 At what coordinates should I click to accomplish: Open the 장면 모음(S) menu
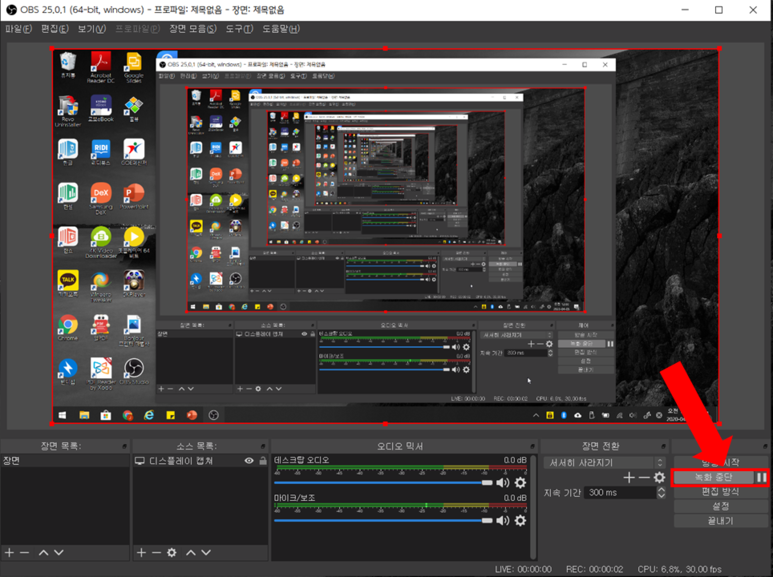tap(193, 29)
